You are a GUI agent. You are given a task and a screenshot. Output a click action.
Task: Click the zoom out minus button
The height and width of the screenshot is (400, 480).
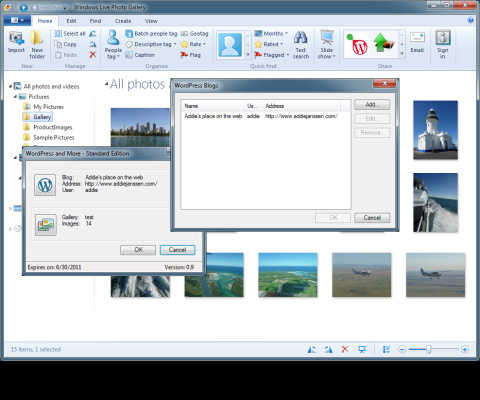402,349
